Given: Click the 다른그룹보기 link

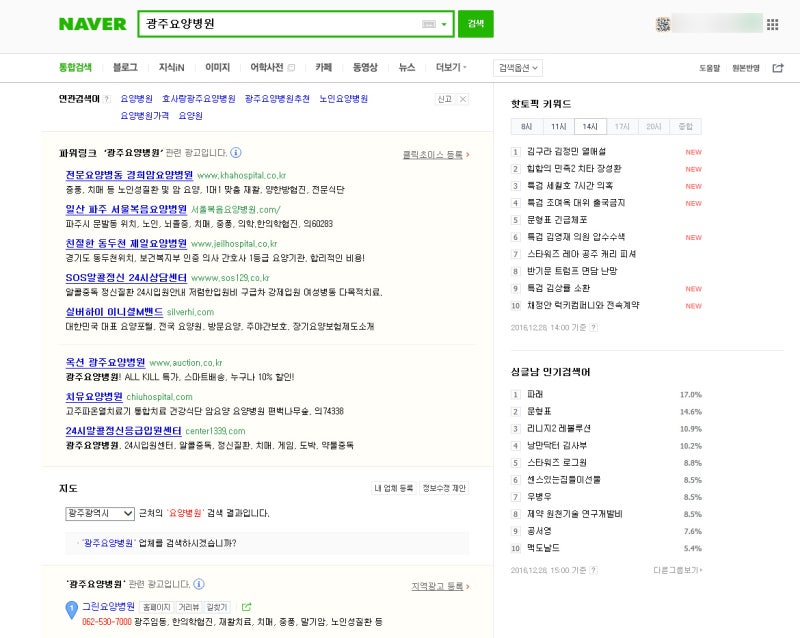Looking at the screenshot, I should point(678,570).
